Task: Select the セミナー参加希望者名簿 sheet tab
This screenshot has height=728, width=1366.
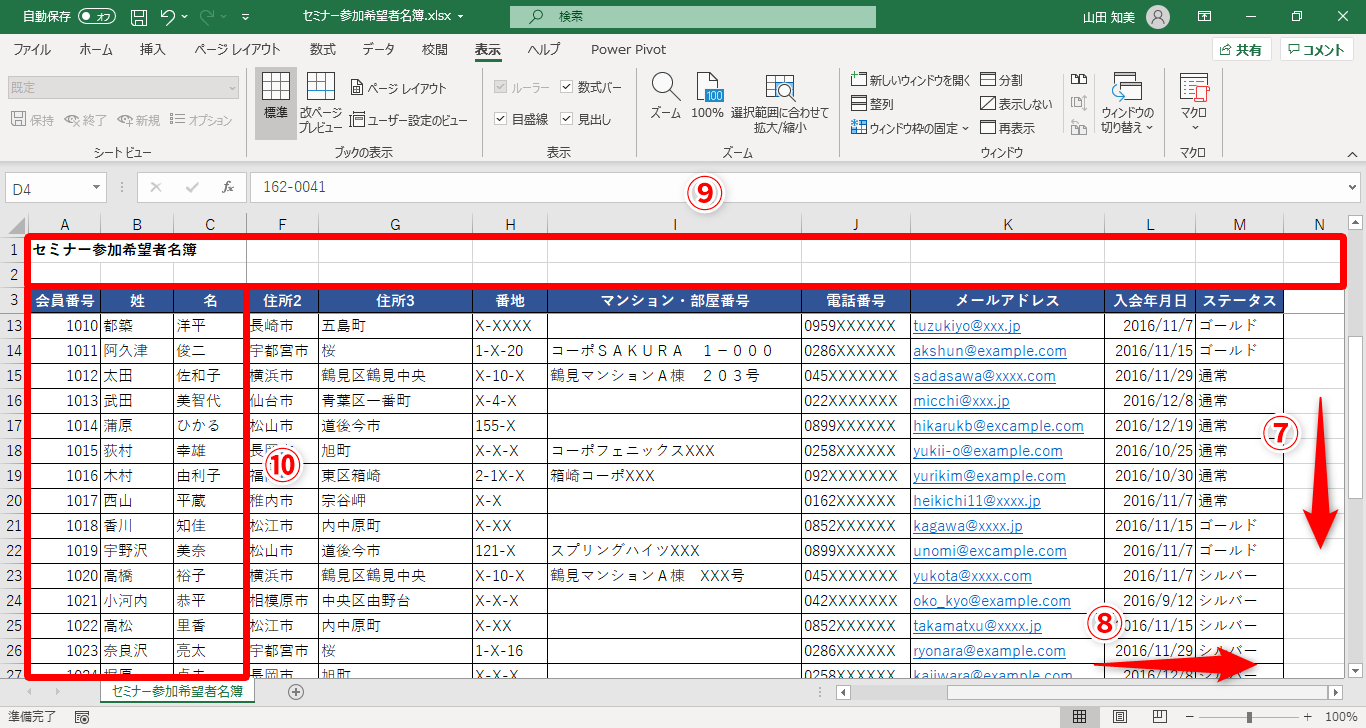Action: point(177,691)
